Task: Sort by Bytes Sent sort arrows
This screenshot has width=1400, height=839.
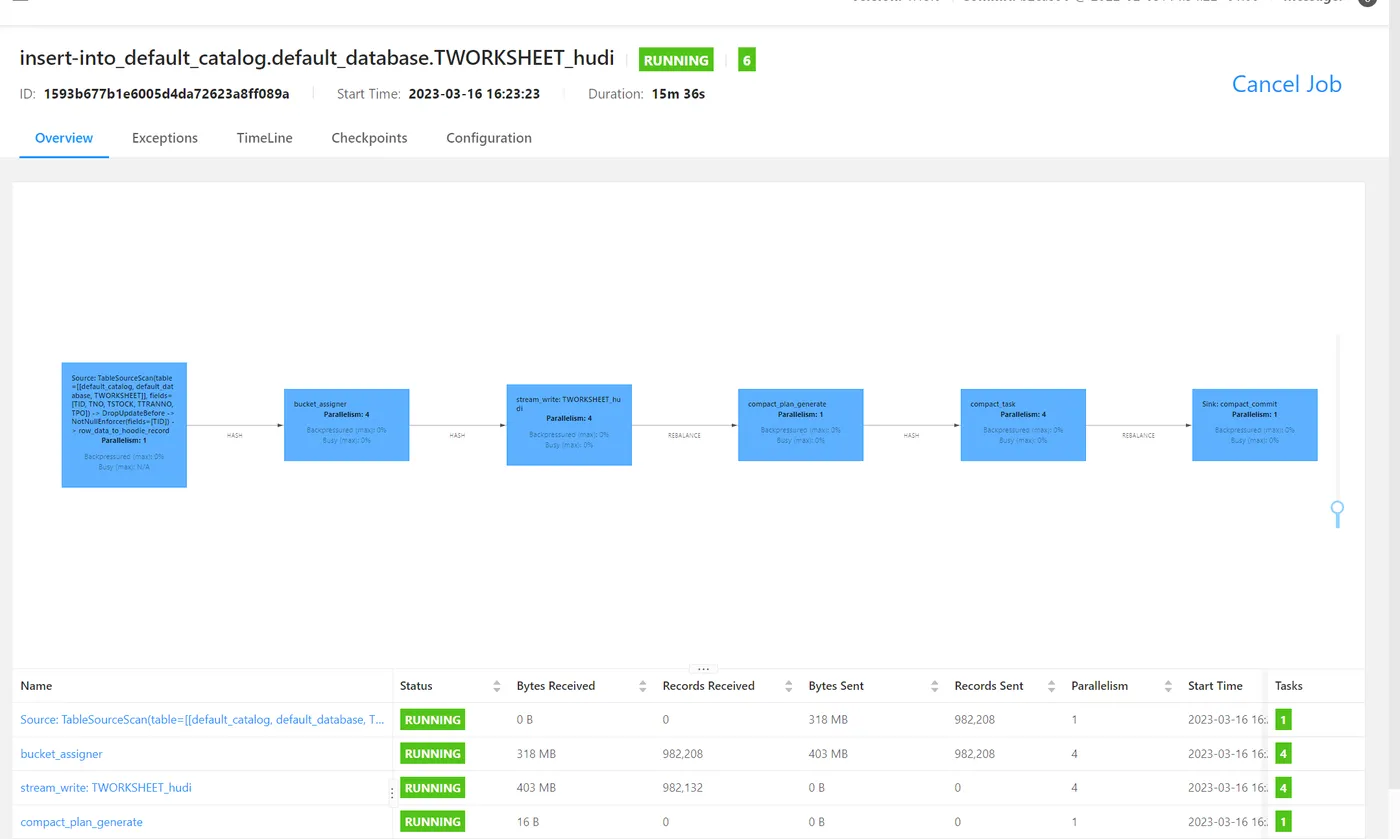Action: coord(935,686)
